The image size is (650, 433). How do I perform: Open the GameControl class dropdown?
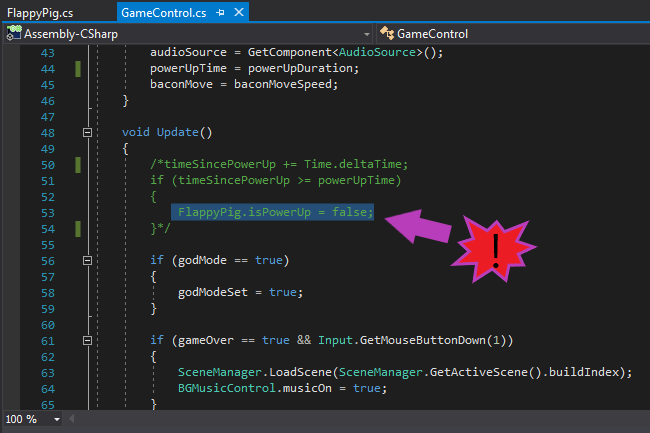513,34
